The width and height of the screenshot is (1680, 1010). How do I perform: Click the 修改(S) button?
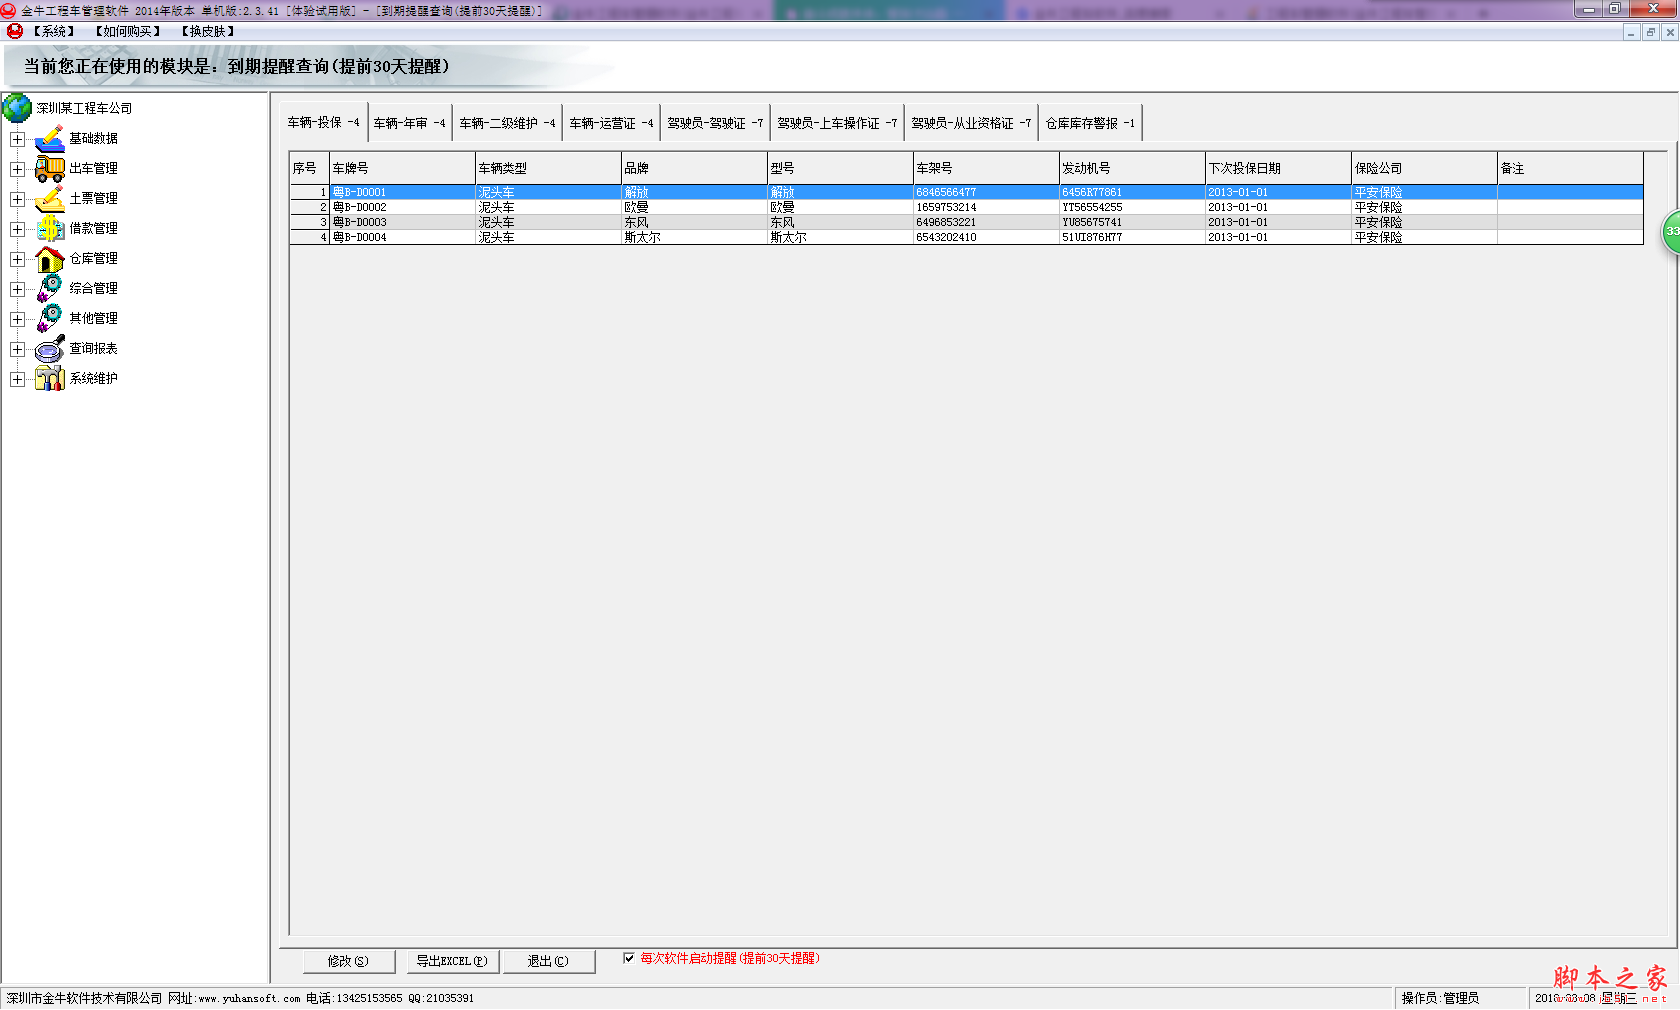(x=349, y=961)
